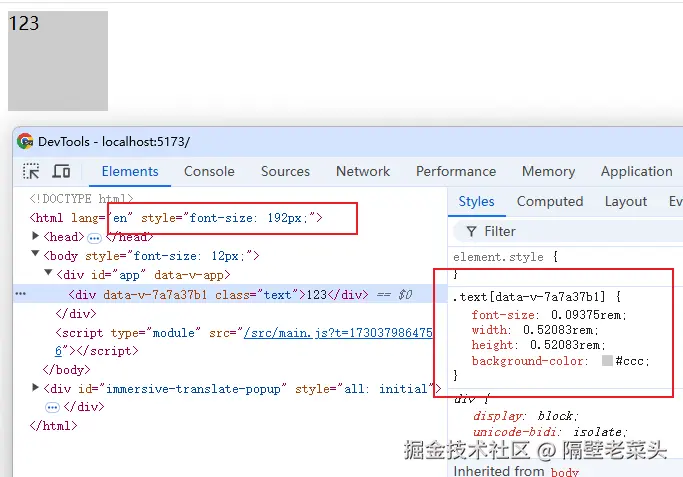Open the three-dot menu beside the selected div row

pyautogui.click(x=20, y=294)
